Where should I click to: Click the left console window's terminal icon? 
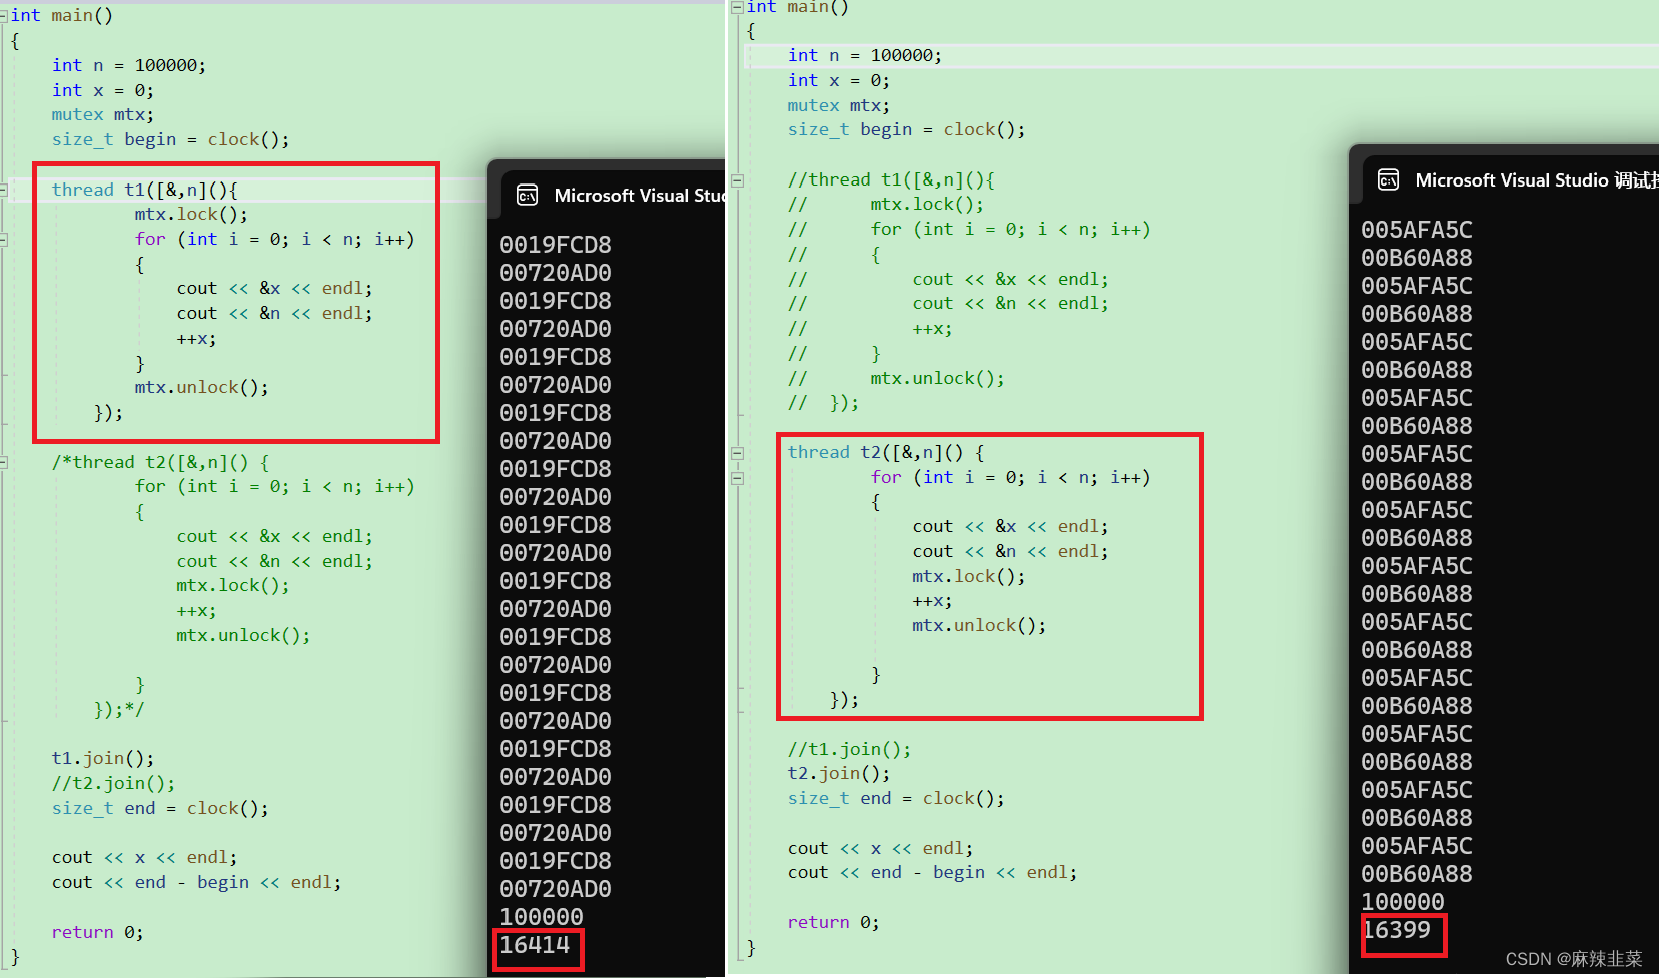(x=527, y=195)
